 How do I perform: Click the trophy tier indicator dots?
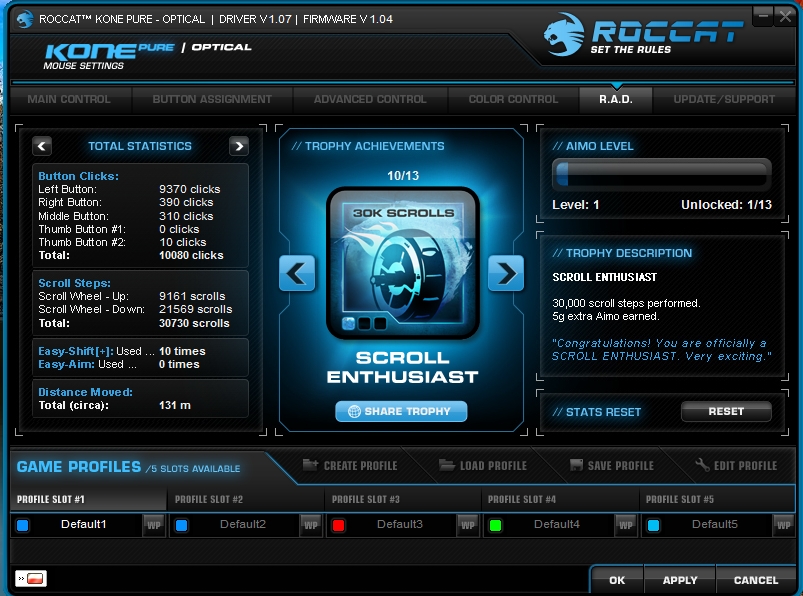pos(364,324)
